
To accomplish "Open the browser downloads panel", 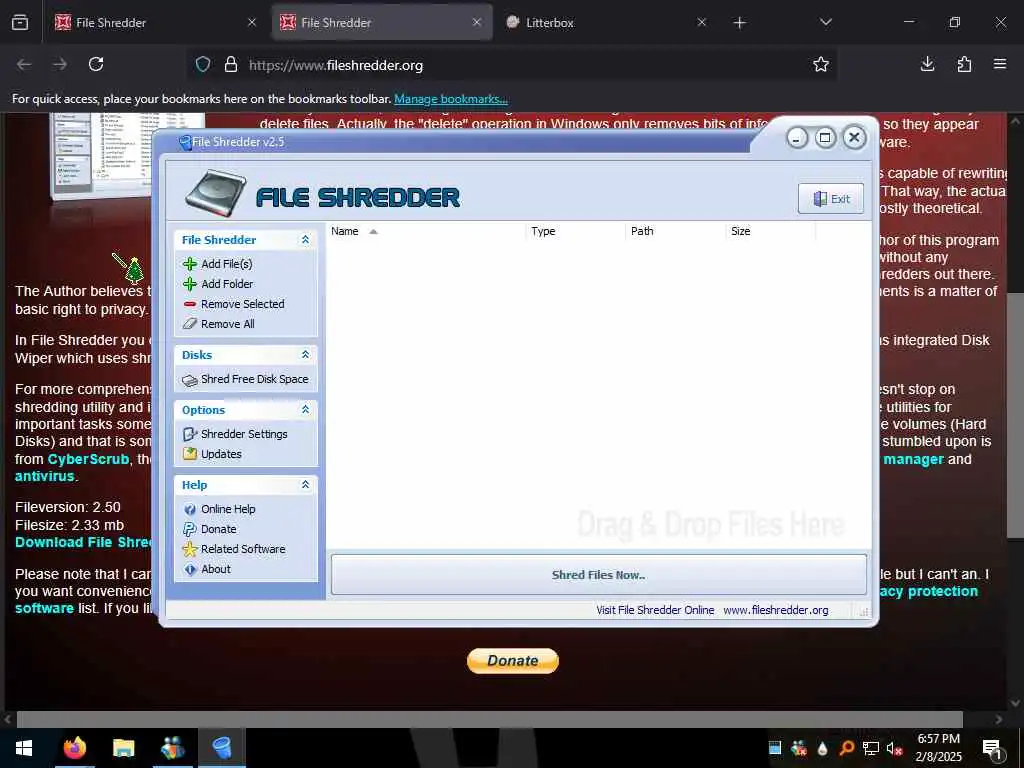I will click(x=927, y=64).
